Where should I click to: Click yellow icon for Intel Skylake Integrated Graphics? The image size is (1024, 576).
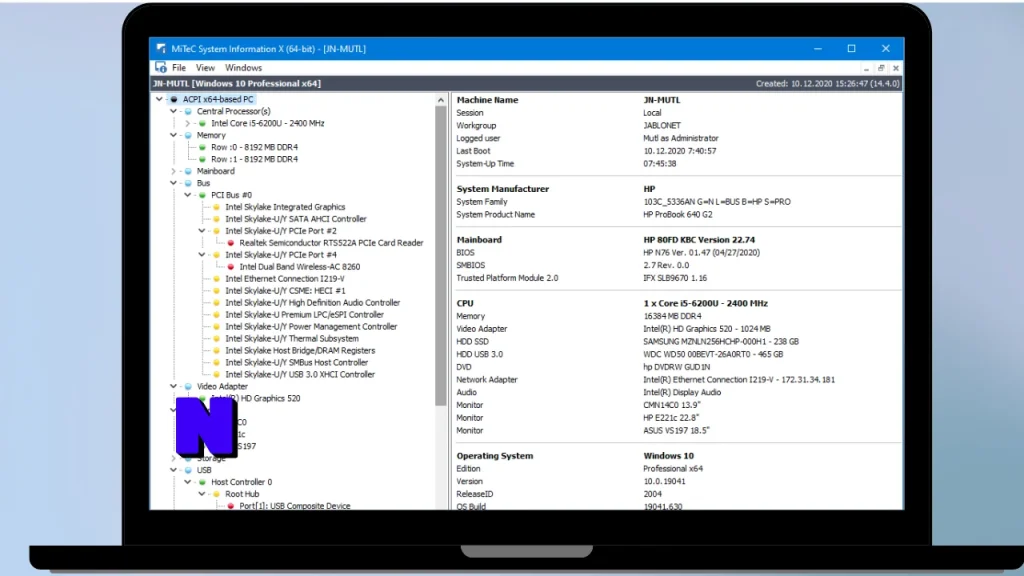click(x=217, y=207)
